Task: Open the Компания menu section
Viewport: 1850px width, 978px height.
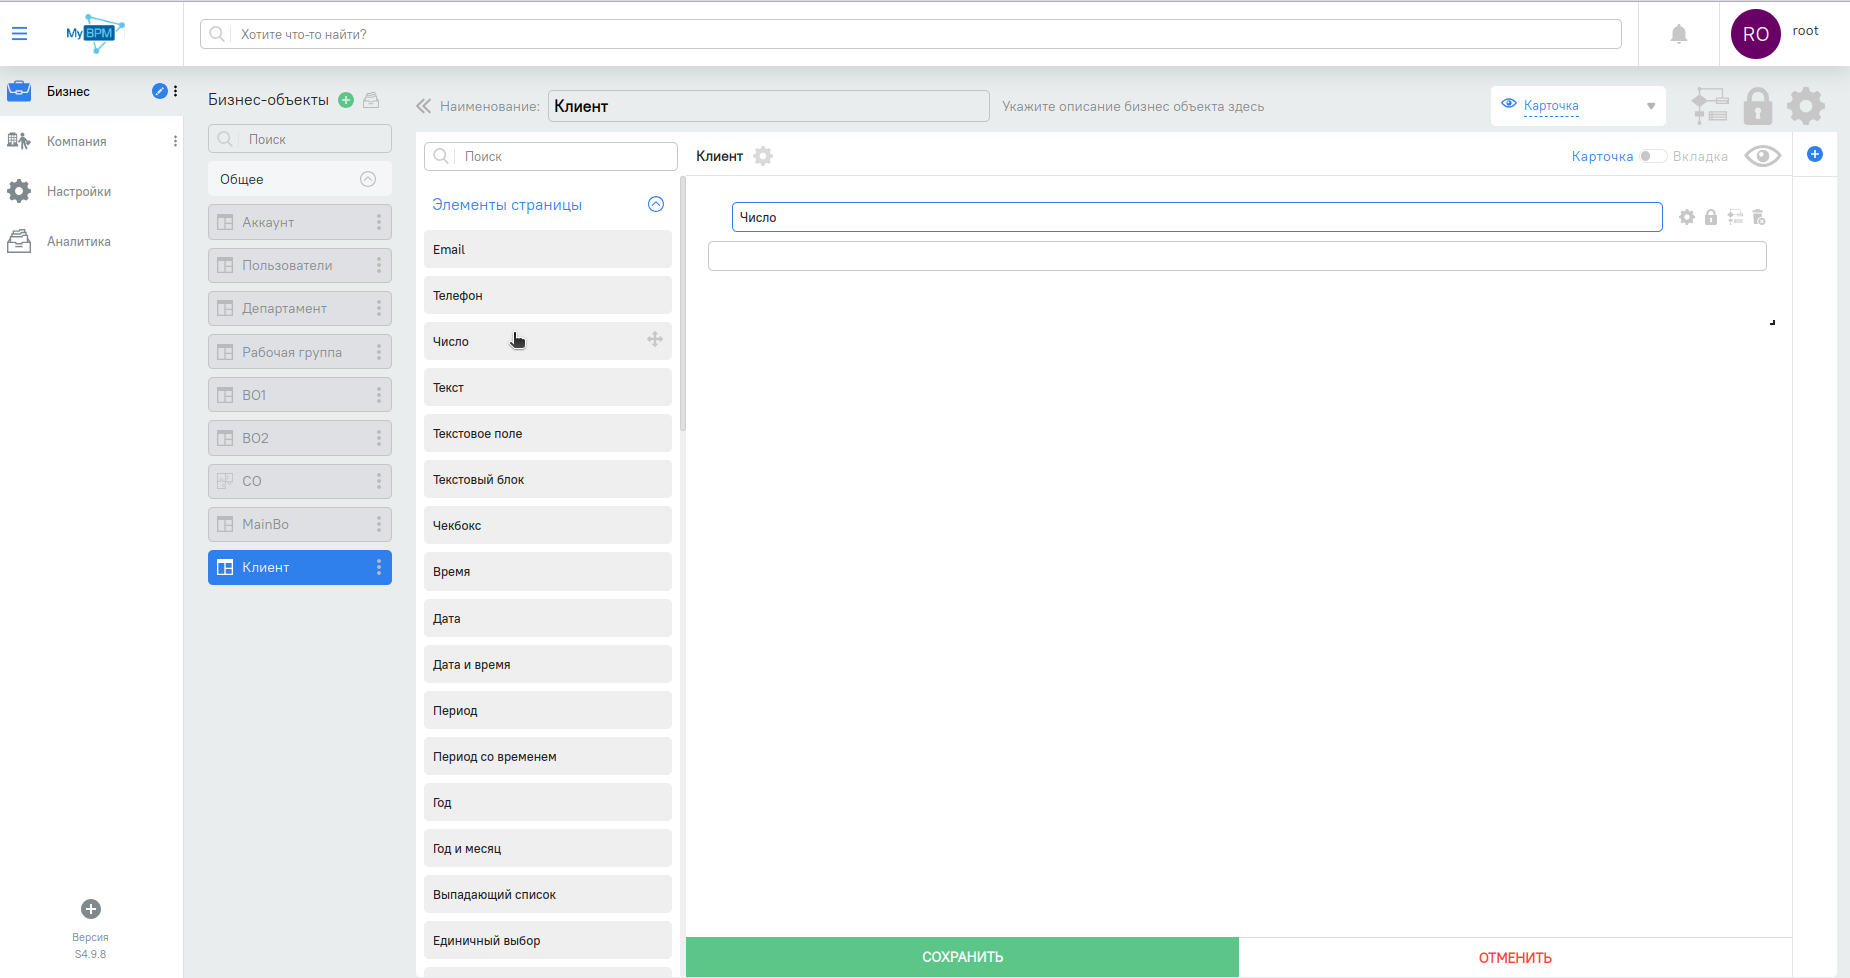Action: [x=76, y=141]
